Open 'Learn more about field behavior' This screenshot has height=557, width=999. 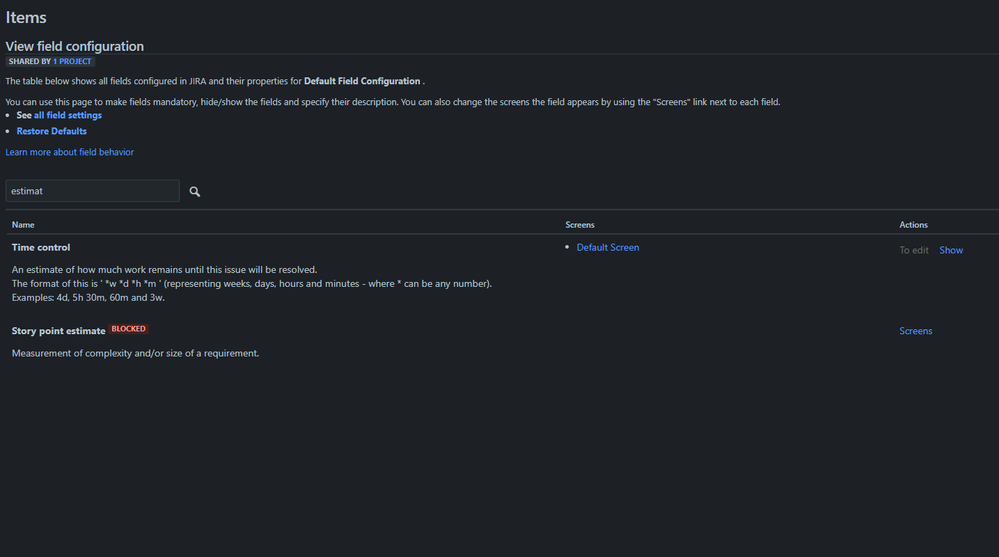tap(69, 152)
